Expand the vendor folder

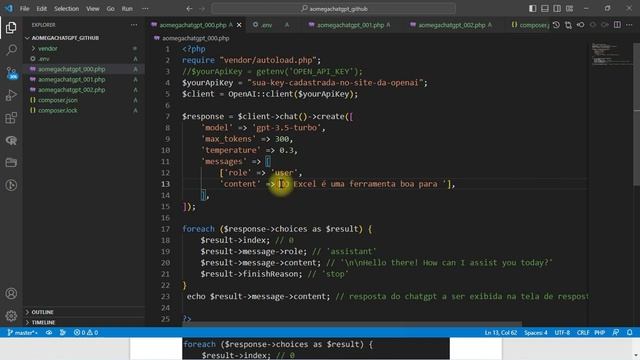83,49
